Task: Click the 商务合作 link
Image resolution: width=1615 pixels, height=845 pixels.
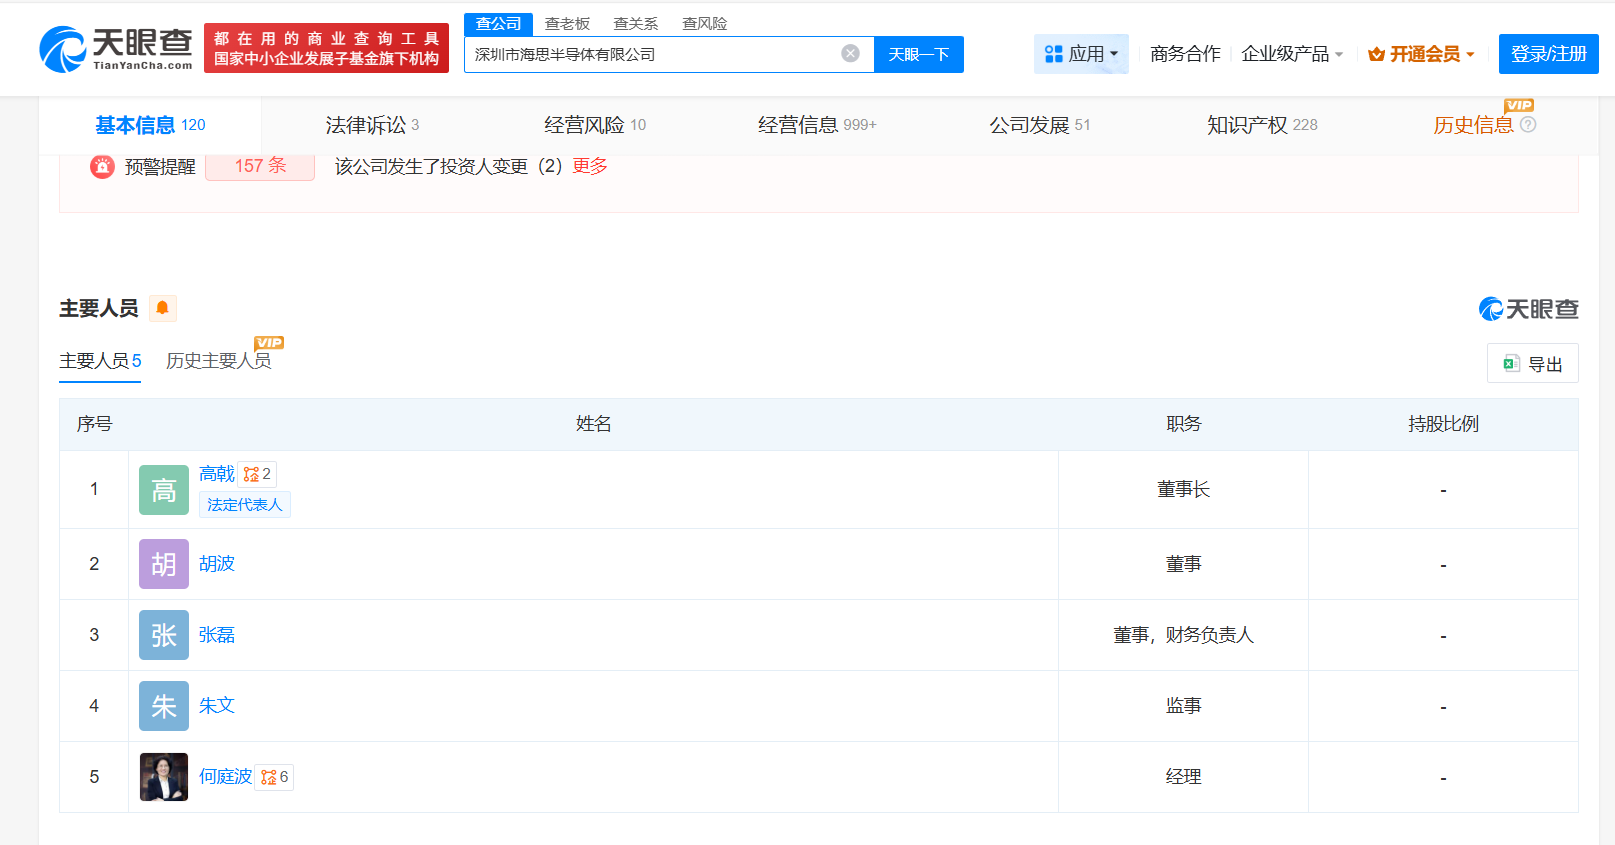Action: (x=1185, y=54)
